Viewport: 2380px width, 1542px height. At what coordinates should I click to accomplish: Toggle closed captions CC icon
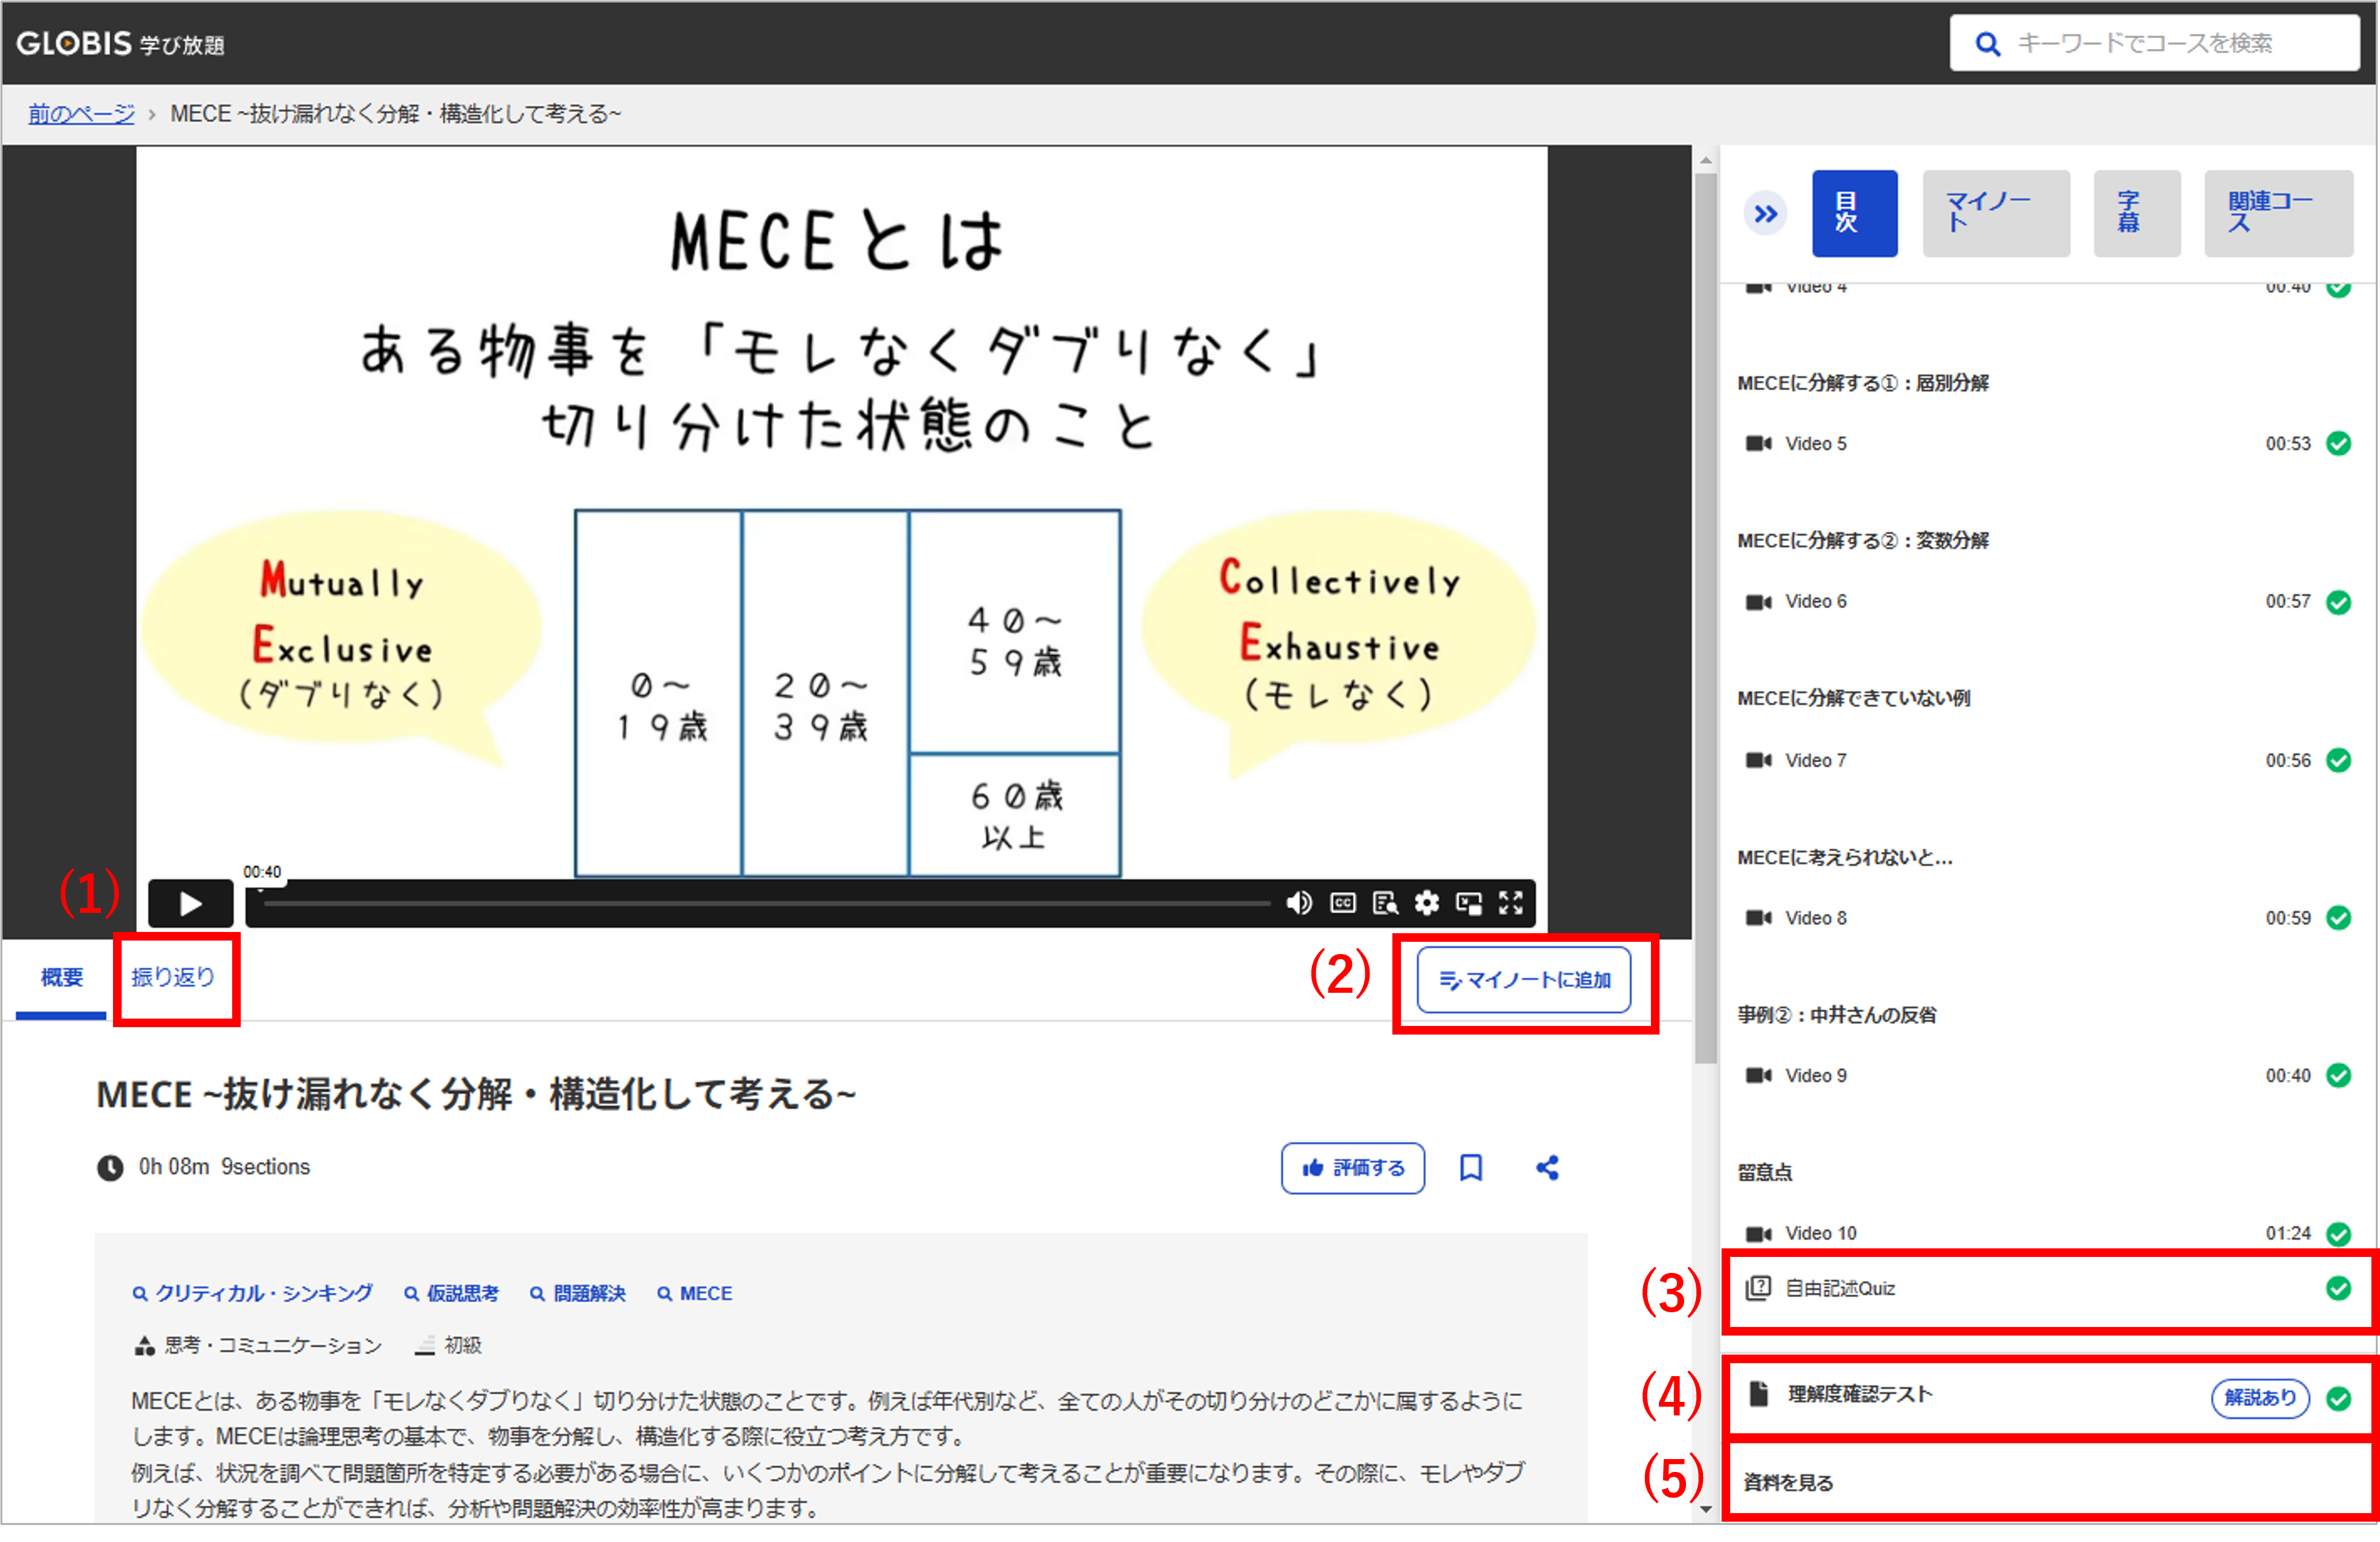pyautogui.click(x=1342, y=903)
